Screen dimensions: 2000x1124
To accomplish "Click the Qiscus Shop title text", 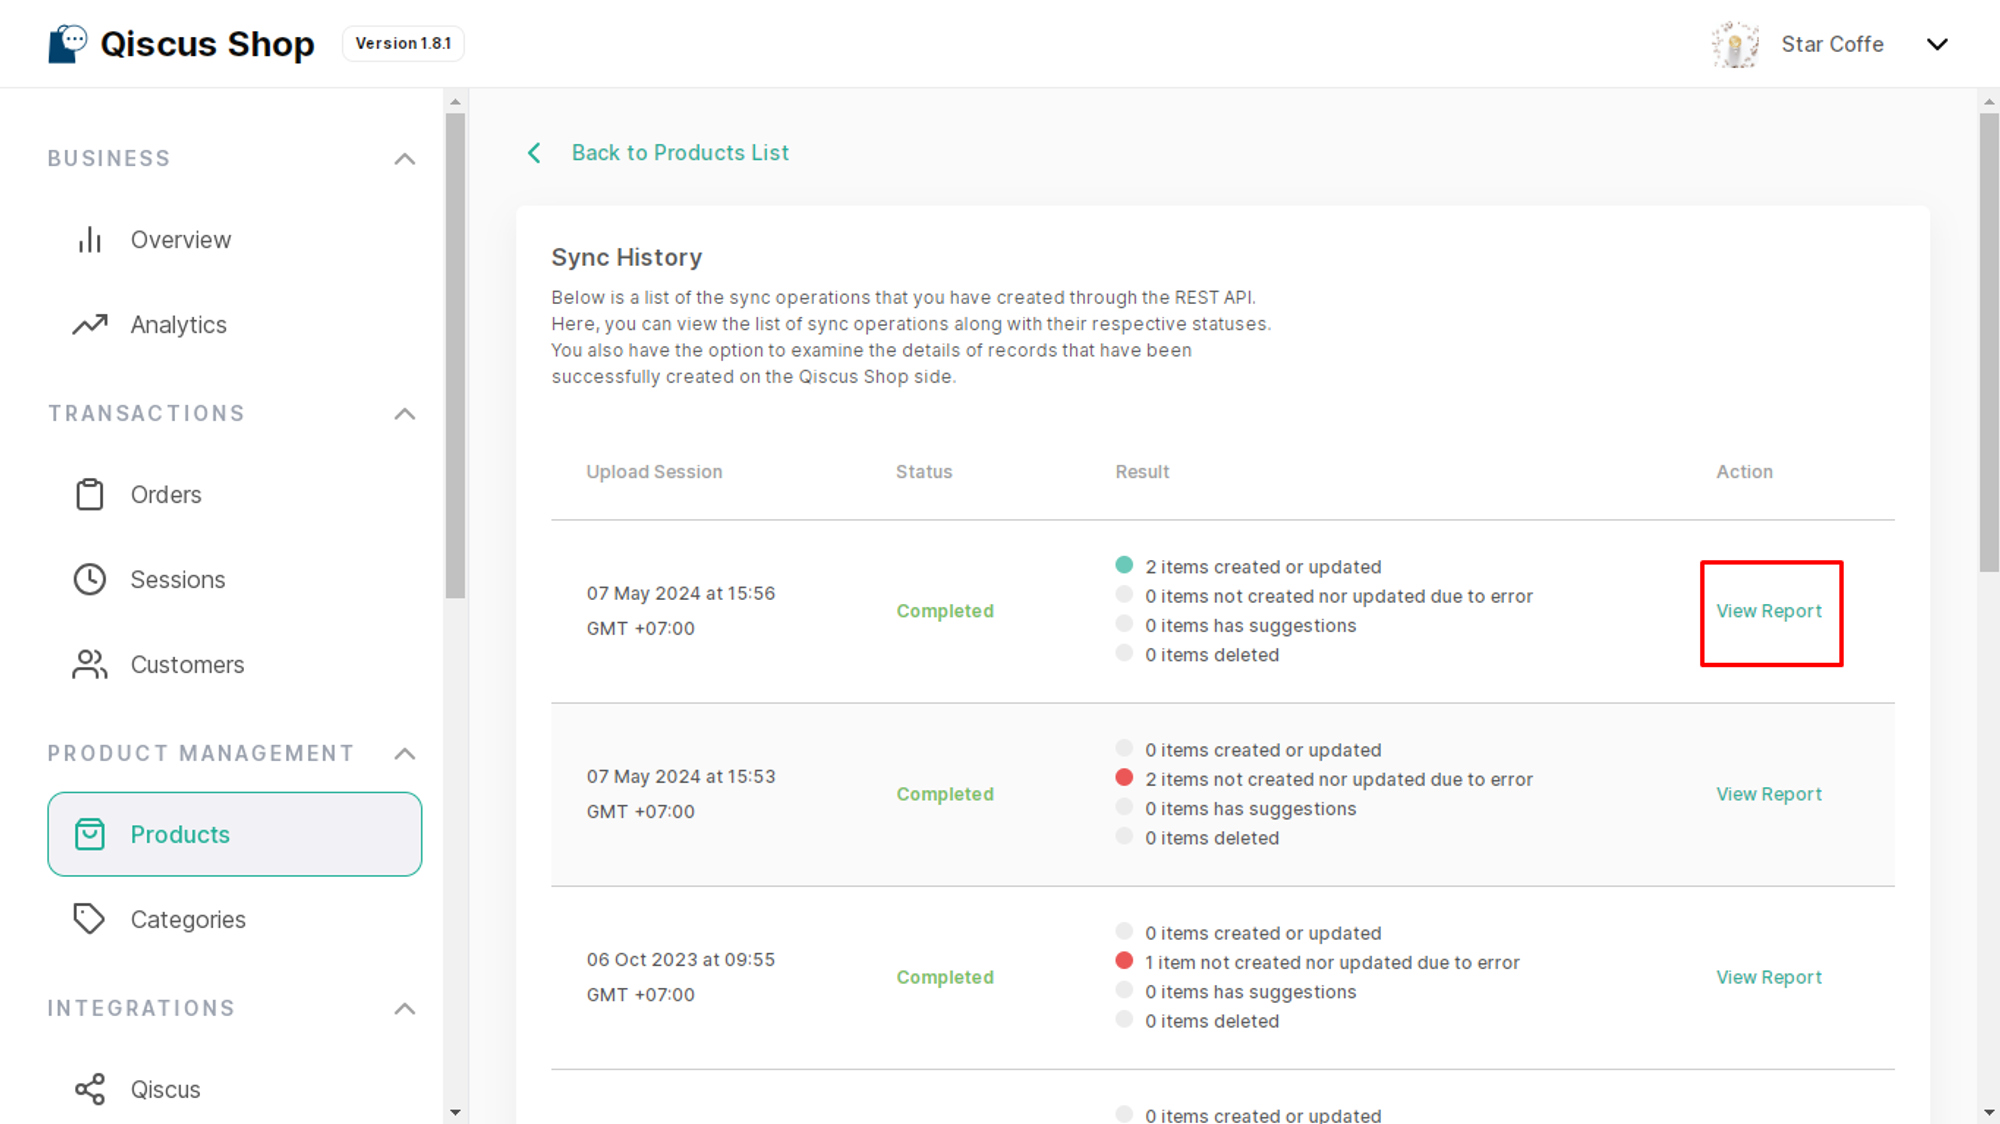I will (x=207, y=44).
